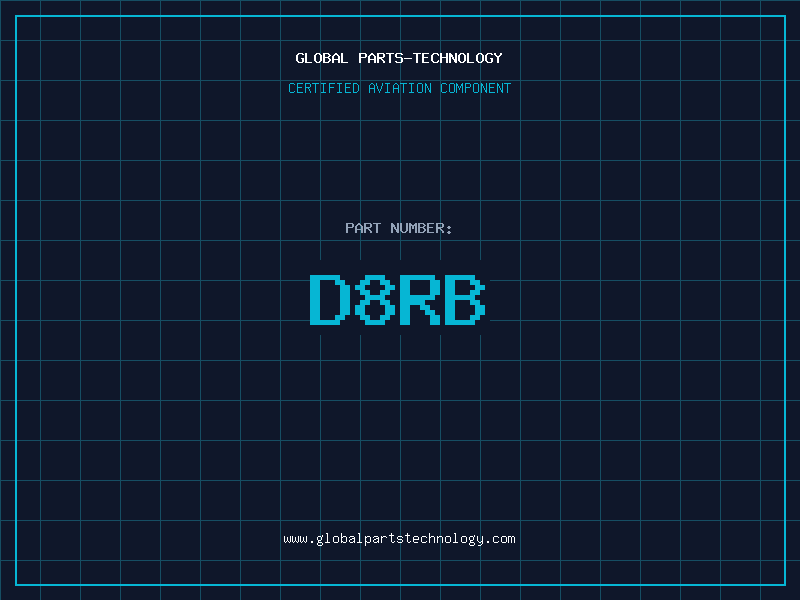
Task: Click the 'GLOBAL PARTS-TECHNOLOGY' heading
Action: (399, 58)
